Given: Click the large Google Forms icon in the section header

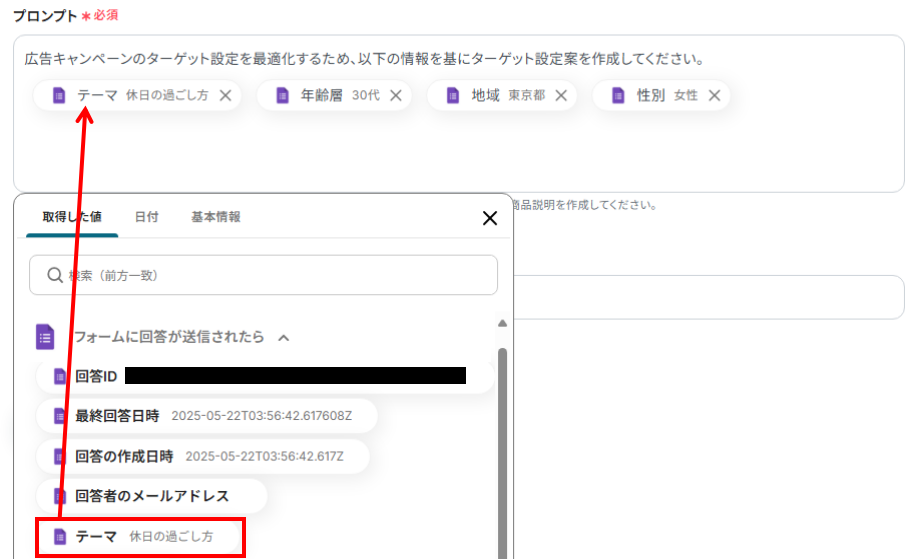Looking at the screenshot, I should [x=45, y=337].
